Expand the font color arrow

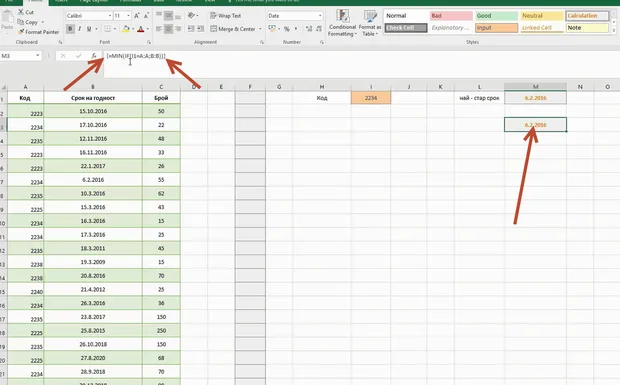click(x=147, y=29)
